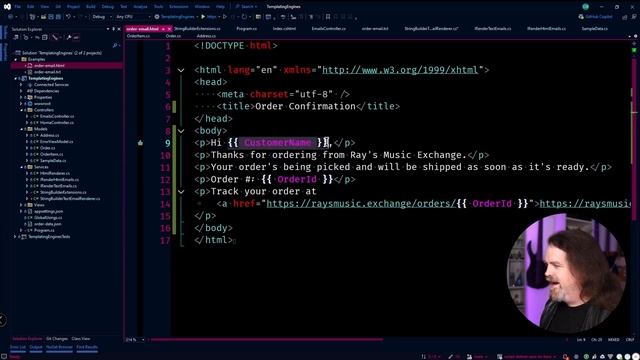Open the Git Changes tab
Image resolution: width=640 pixels, height=360 pixels.
(57, 339)
